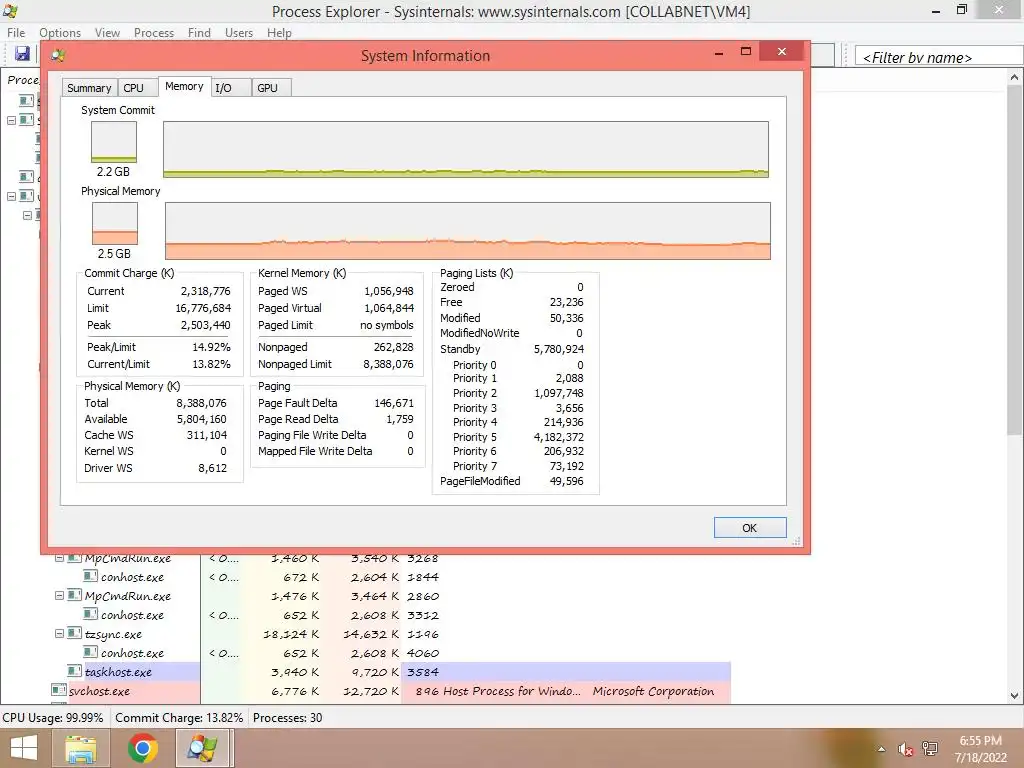Click icon of conhost.exe with PID 3312

(x=90, y=615)
